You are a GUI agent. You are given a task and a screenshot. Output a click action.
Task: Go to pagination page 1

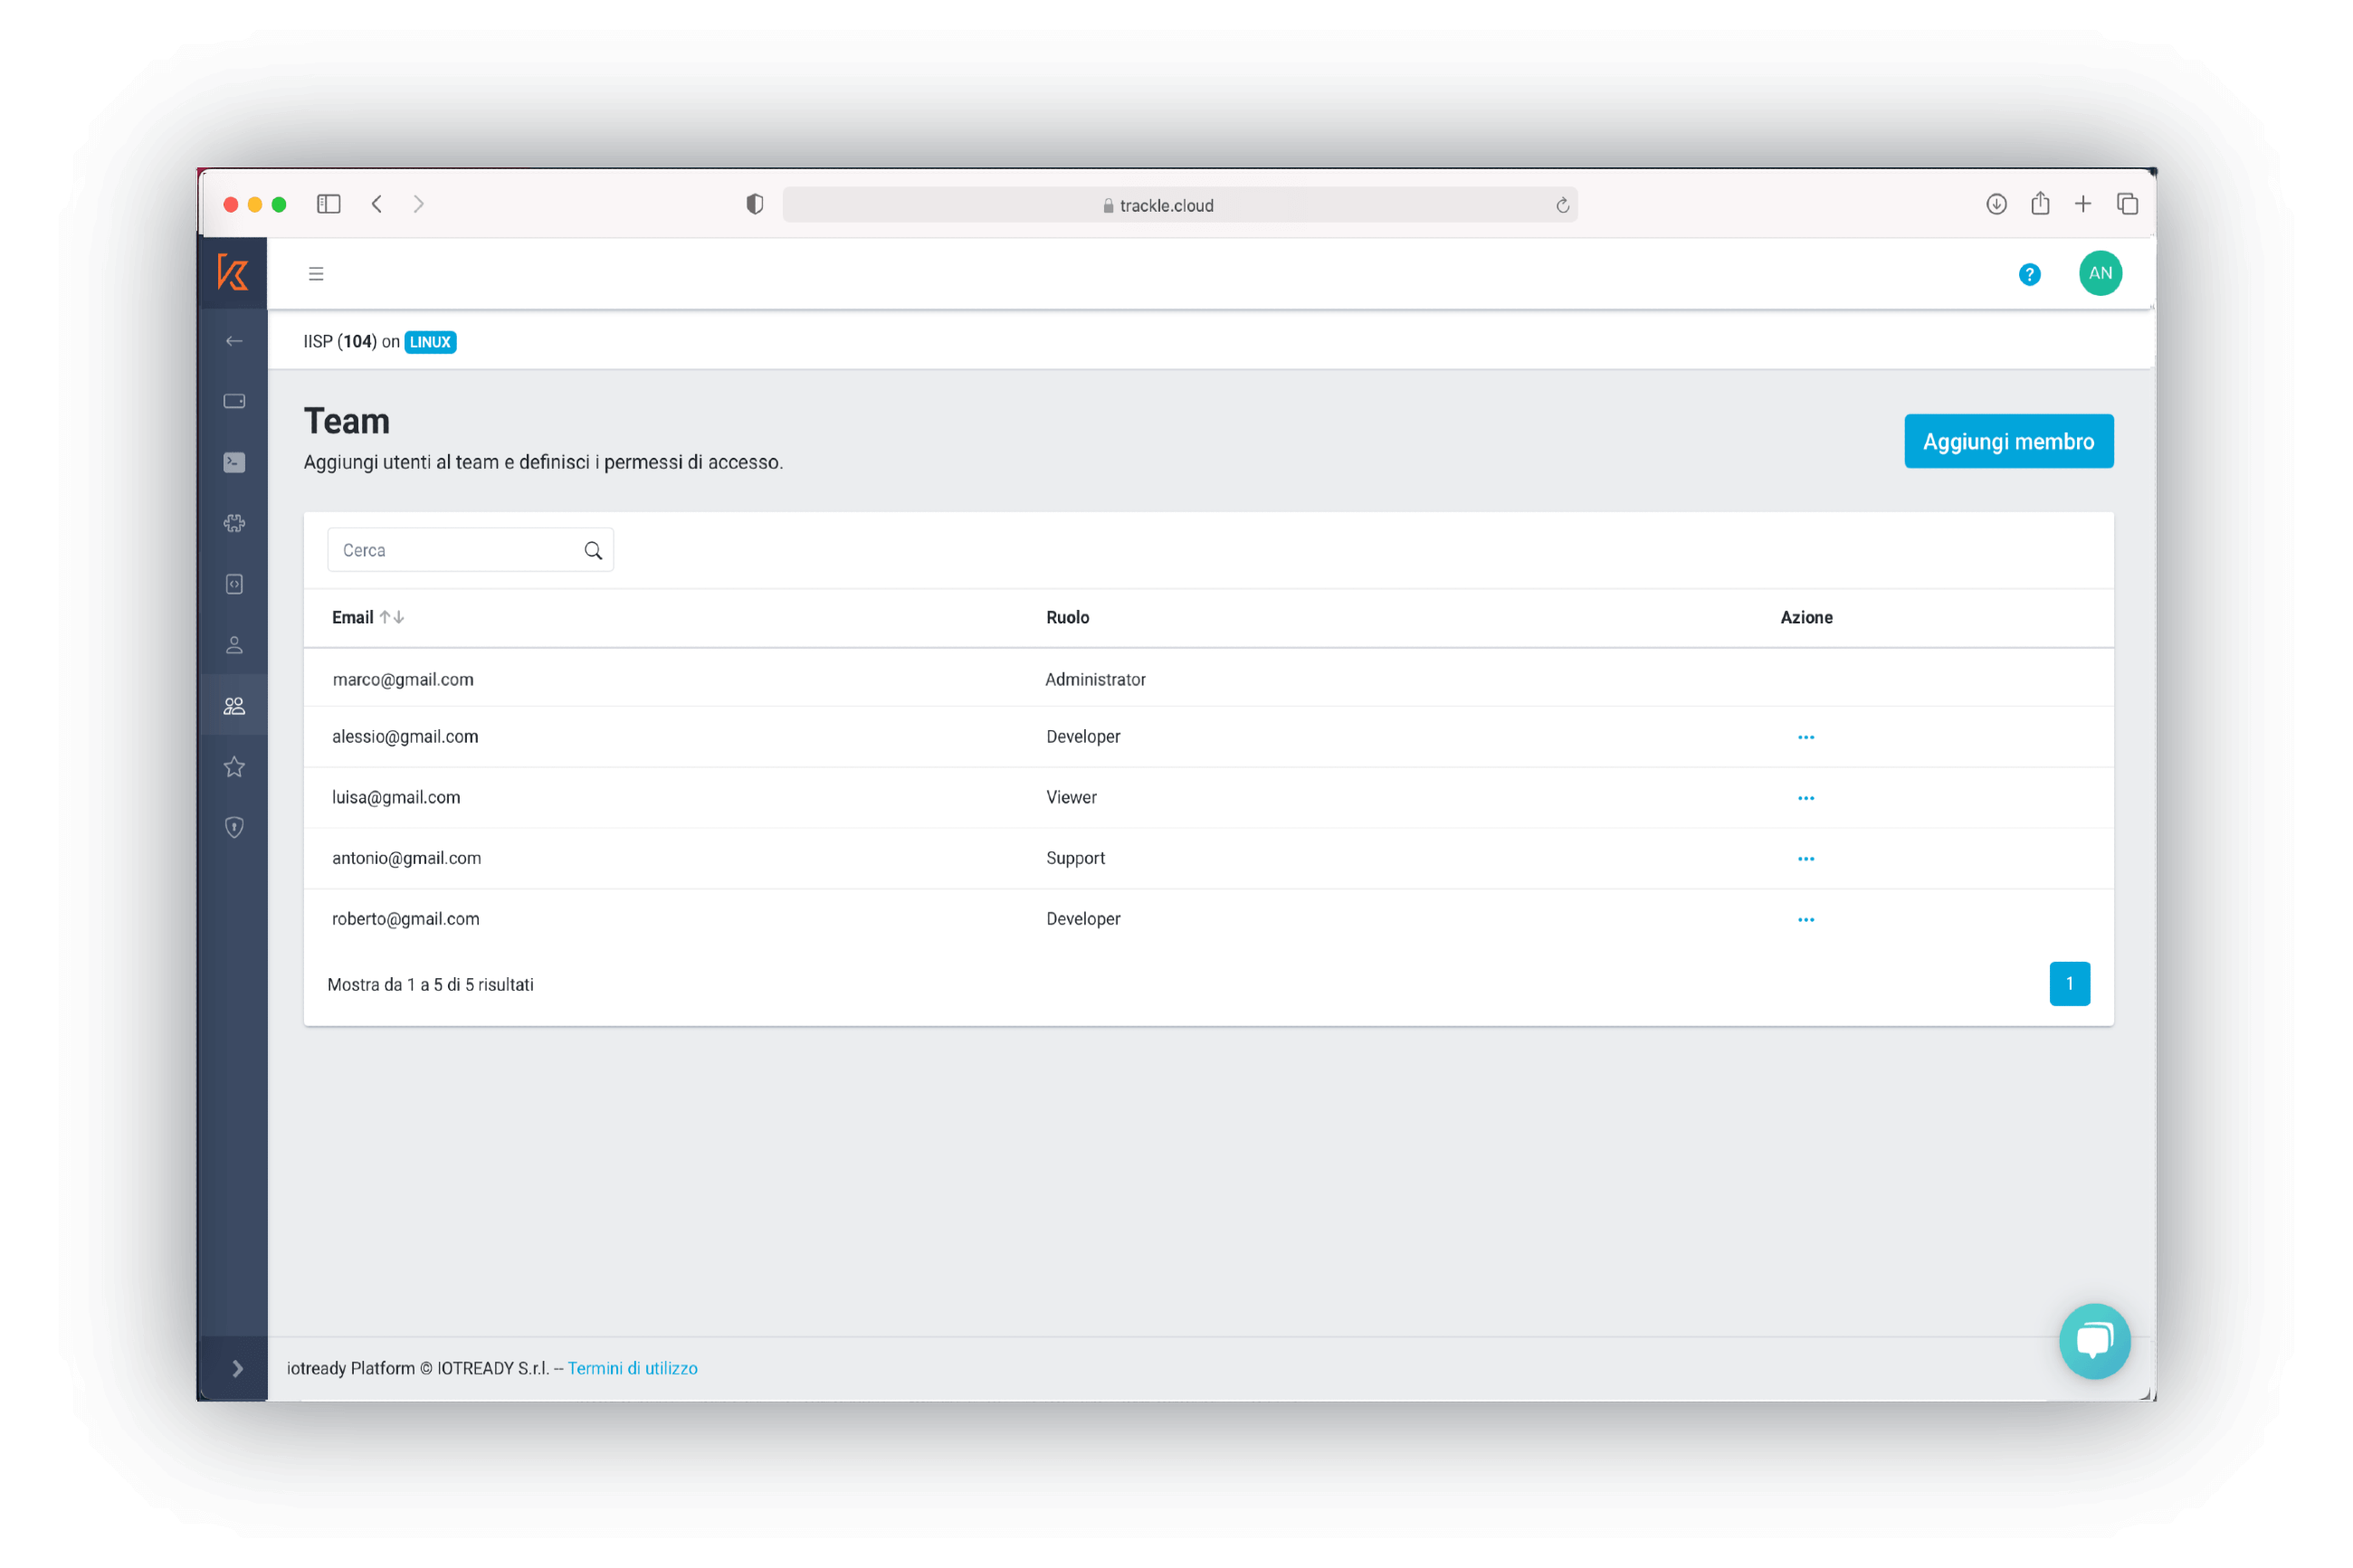(x=2069, y=983)
